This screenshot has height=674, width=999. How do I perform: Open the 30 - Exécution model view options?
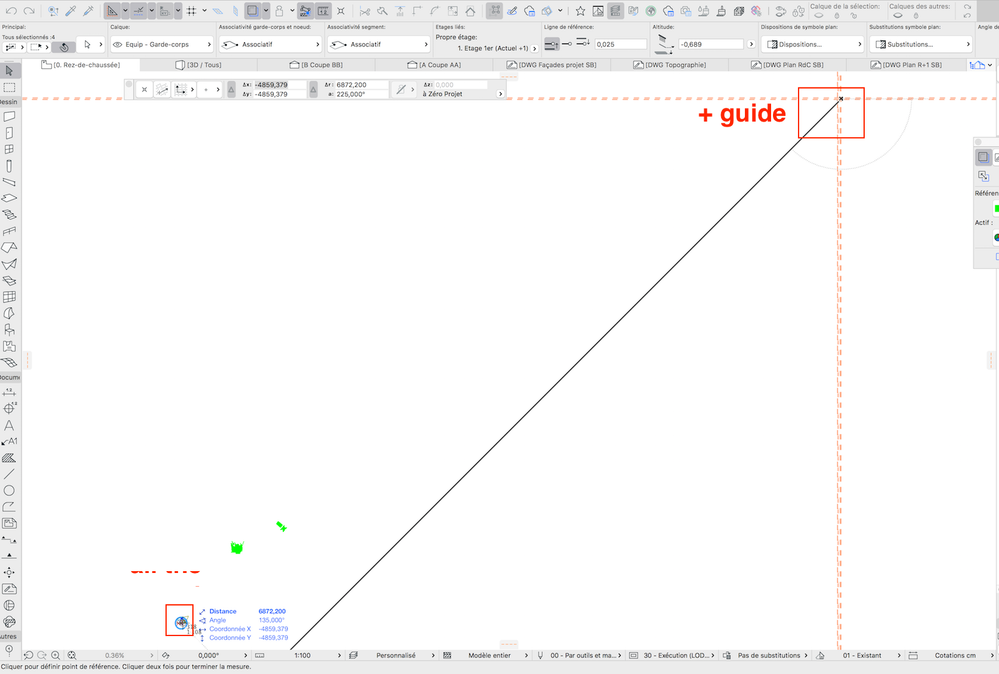point(672,655)
